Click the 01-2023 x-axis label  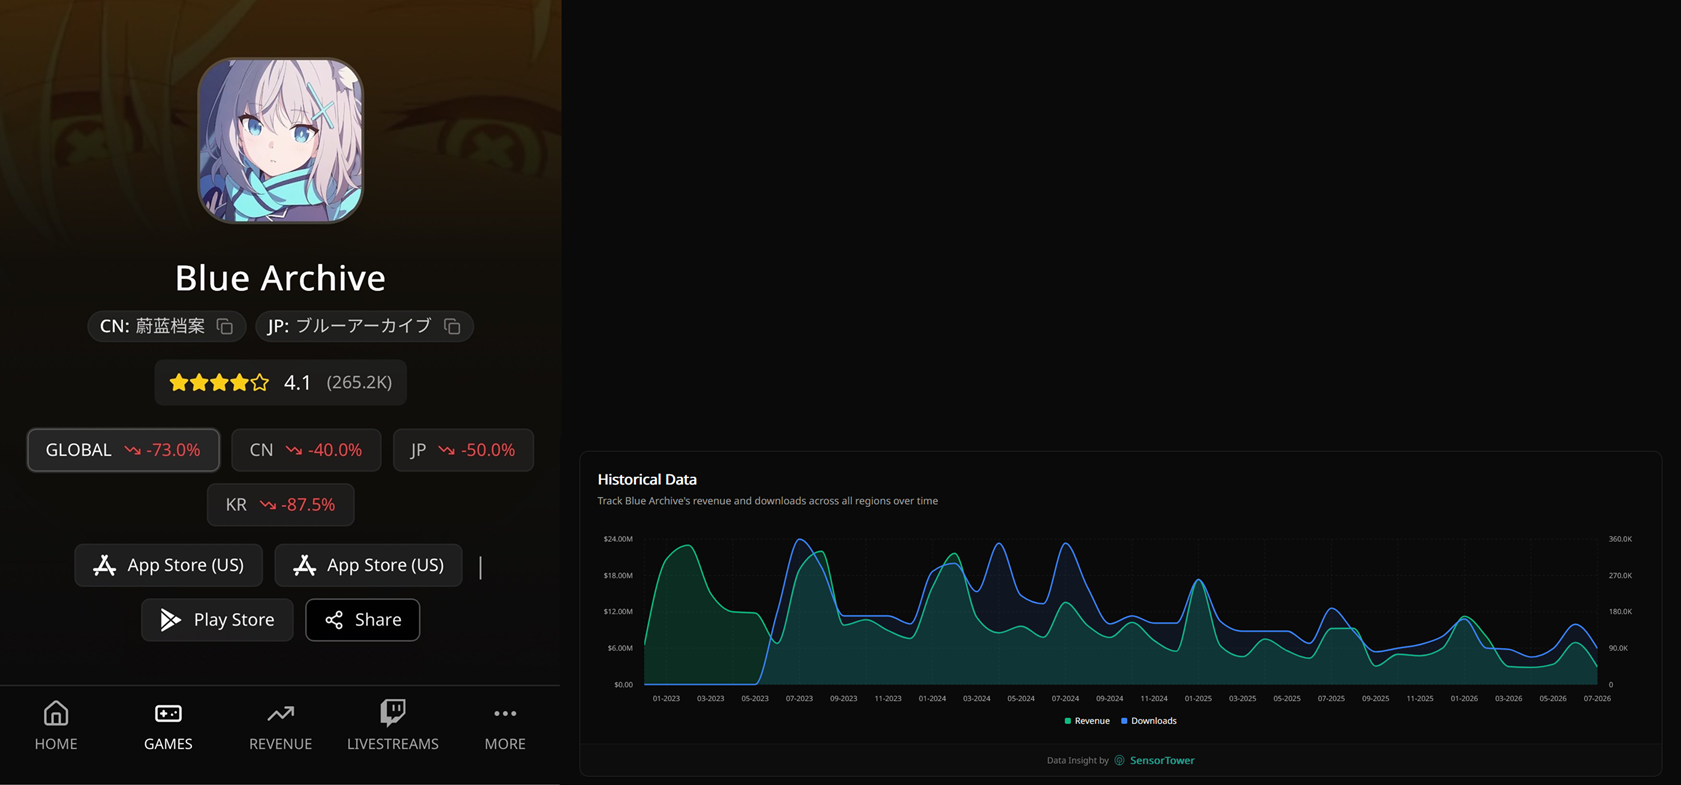click(x=666, y=699)
